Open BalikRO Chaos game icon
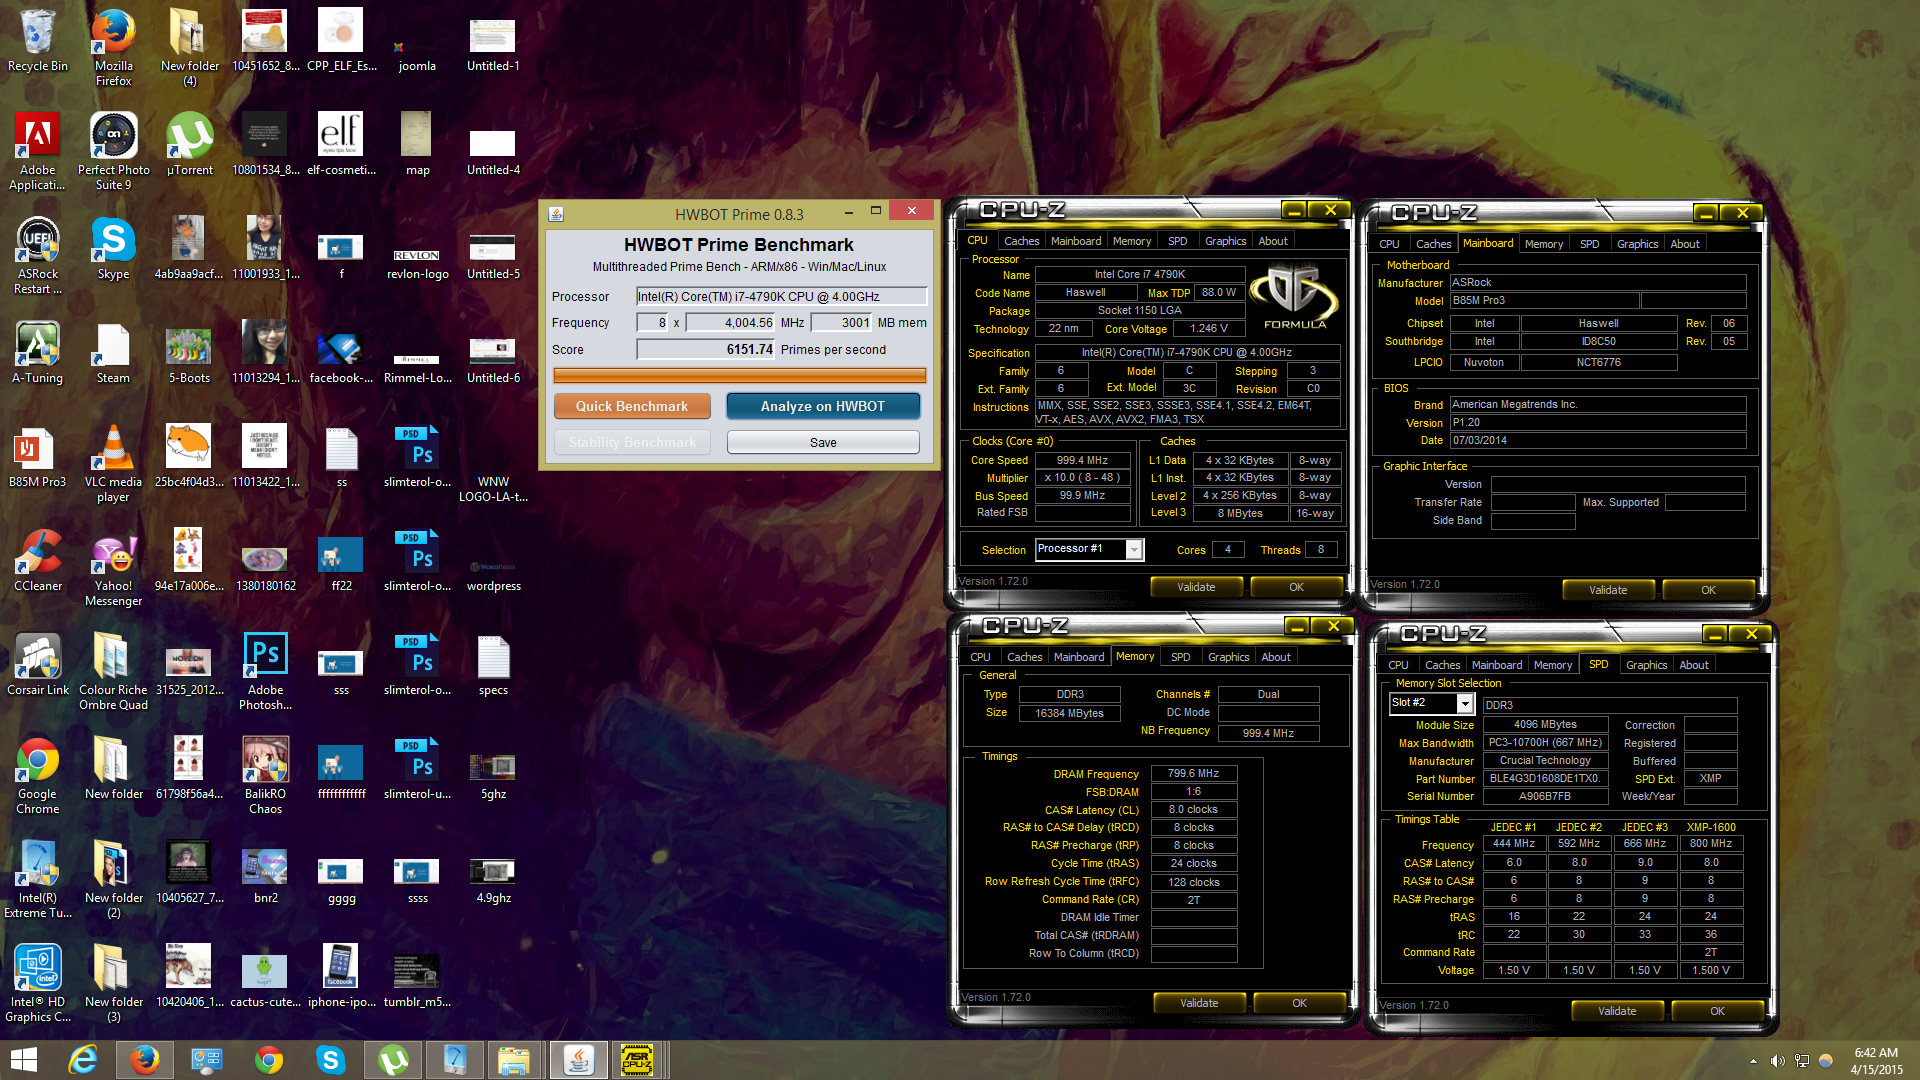 point(266,774)
